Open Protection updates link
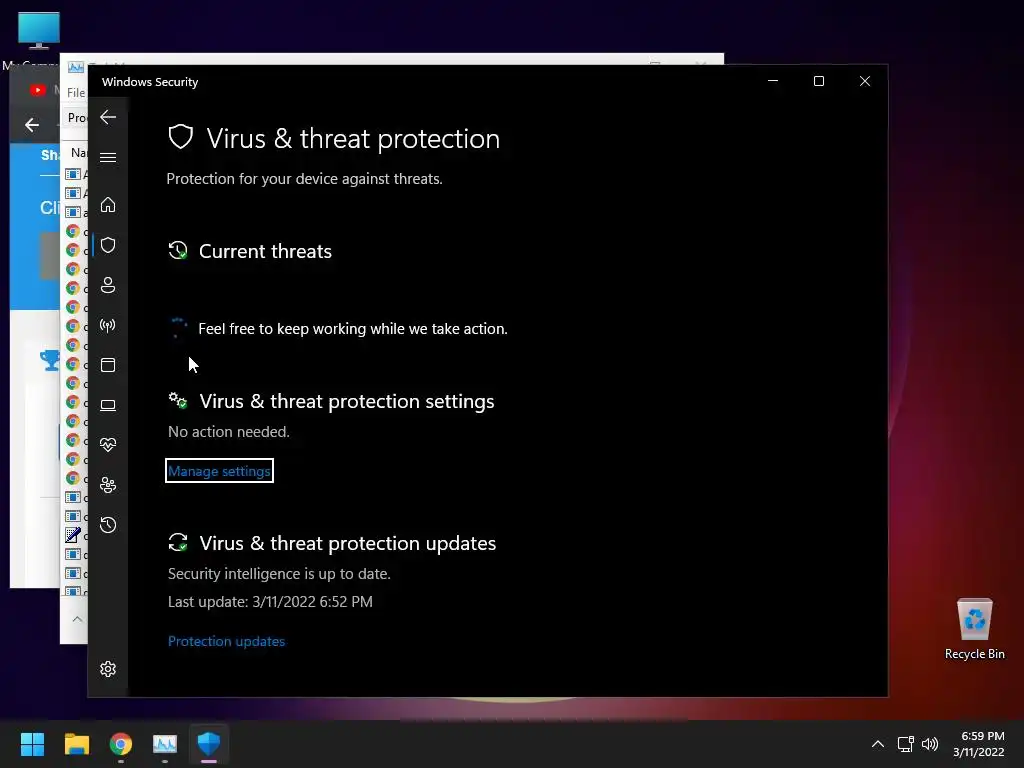The width and height of the screenshot is (1024, 768). (226, 641)
